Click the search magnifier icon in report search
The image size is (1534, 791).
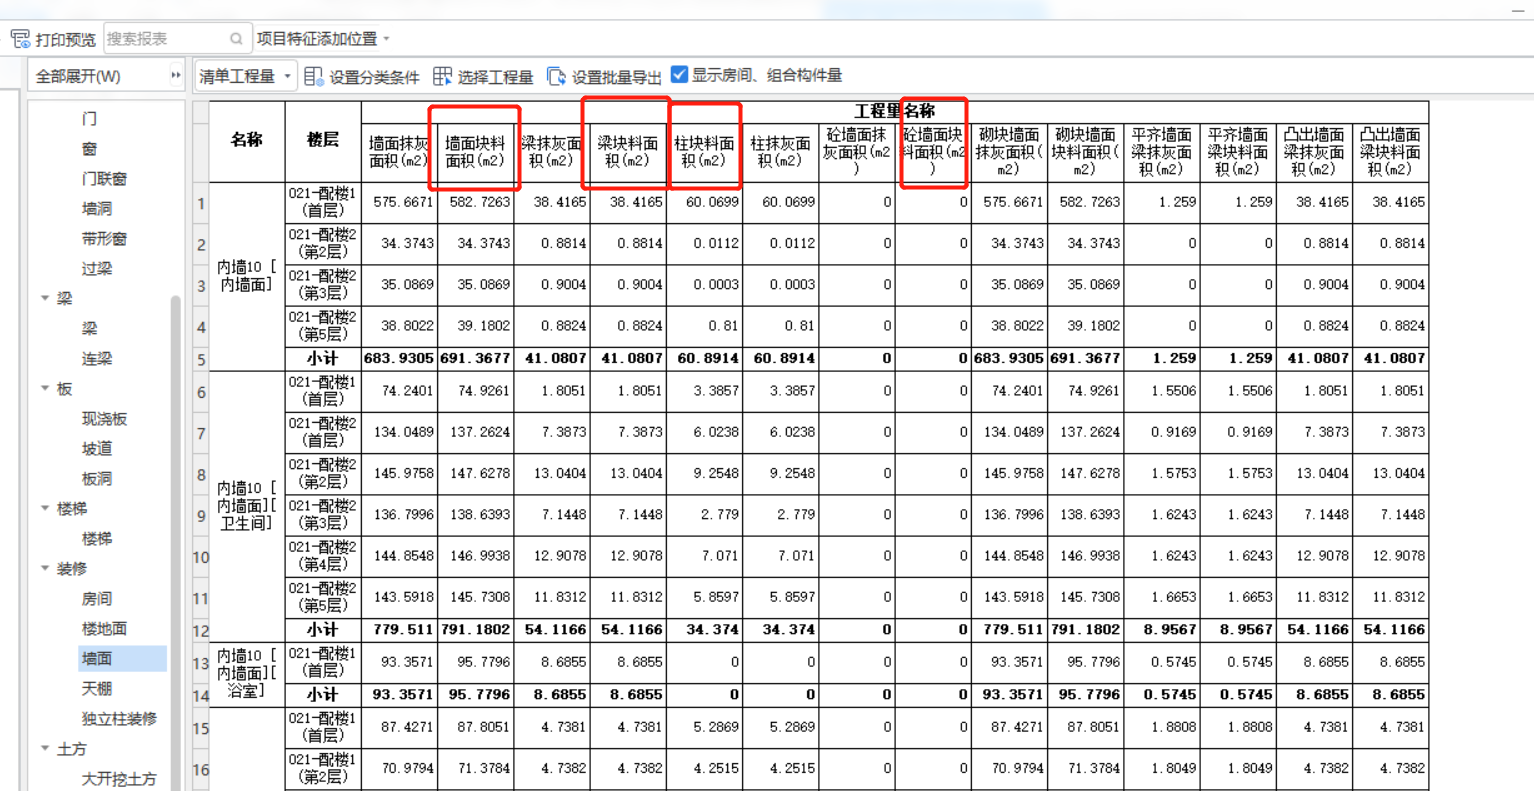click(x=236, y=39)
